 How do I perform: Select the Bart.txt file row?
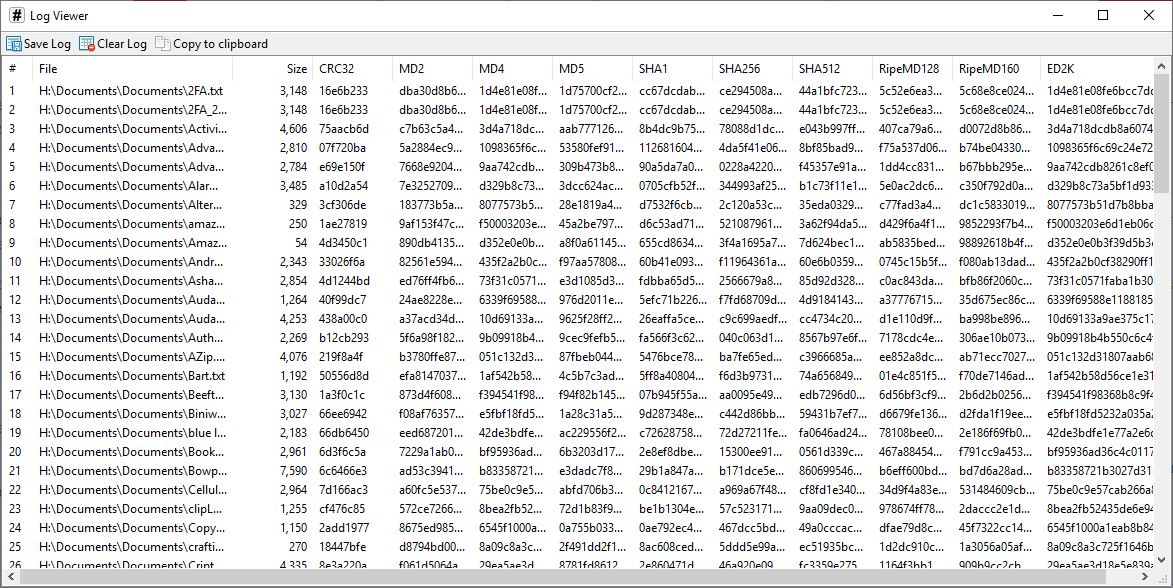[131, 376]
